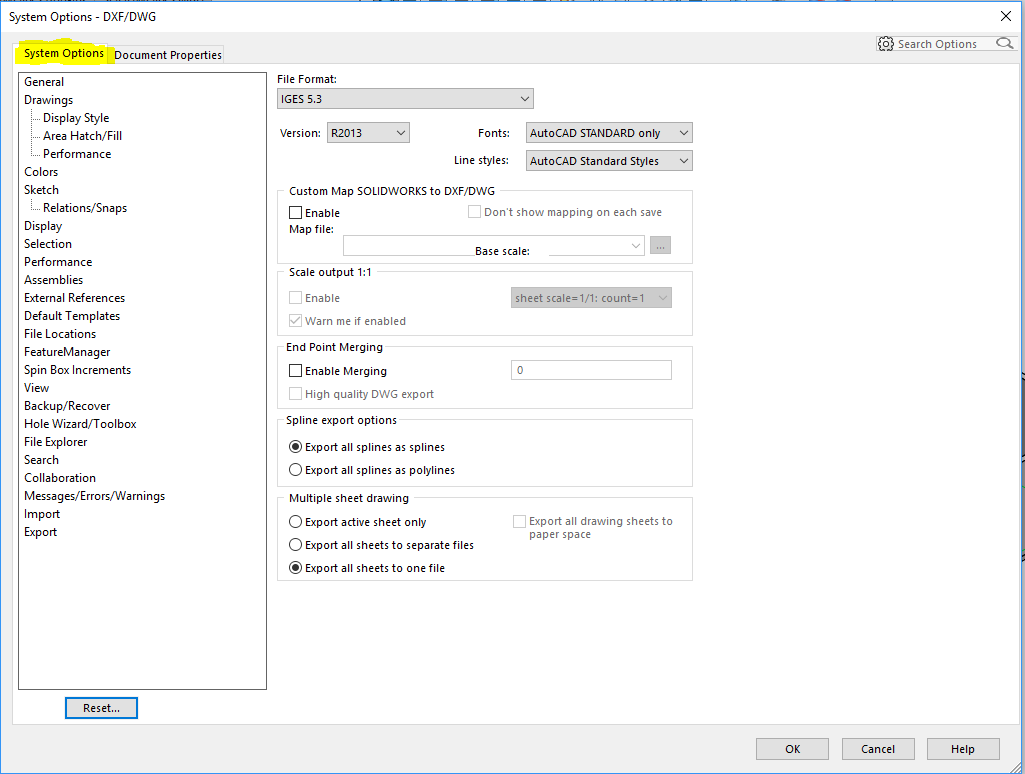Click the End Point Merging value field
The image size is (1025, 774).
click(x=591, y=370)
